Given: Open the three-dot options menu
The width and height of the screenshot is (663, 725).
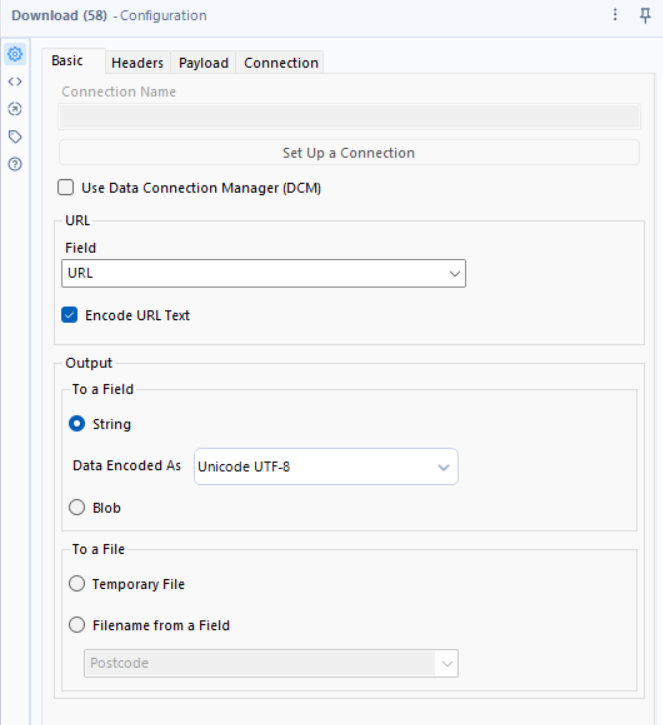Looking at the screenshot, I should point(616,15).
